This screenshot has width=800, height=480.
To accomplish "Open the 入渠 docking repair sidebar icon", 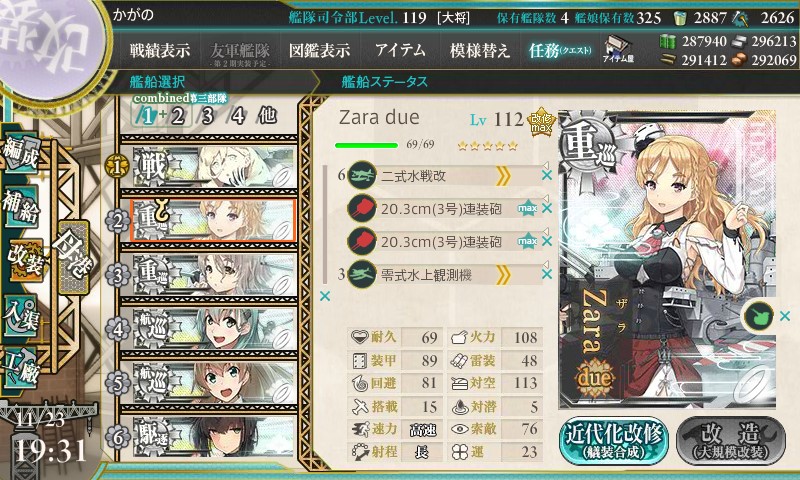I will click(x=21, y=316).
